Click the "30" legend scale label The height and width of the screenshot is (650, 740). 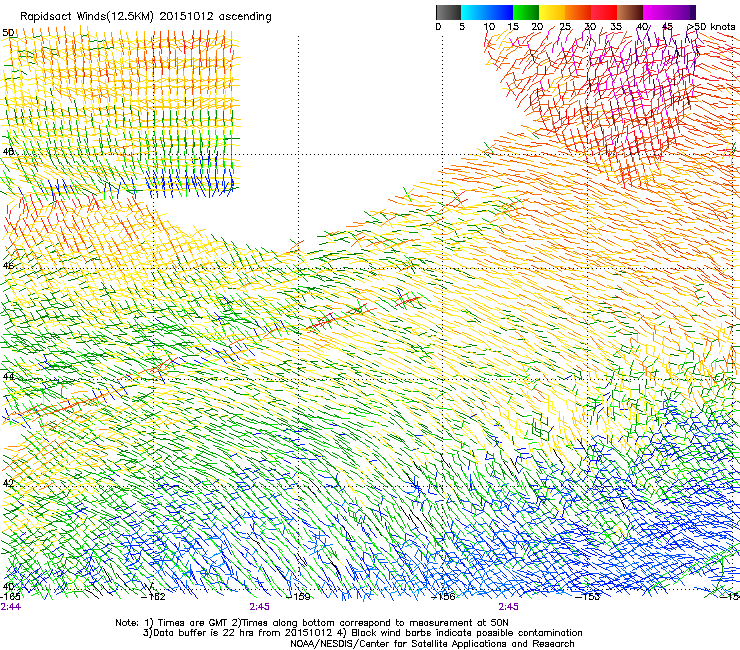click(590, 26)
